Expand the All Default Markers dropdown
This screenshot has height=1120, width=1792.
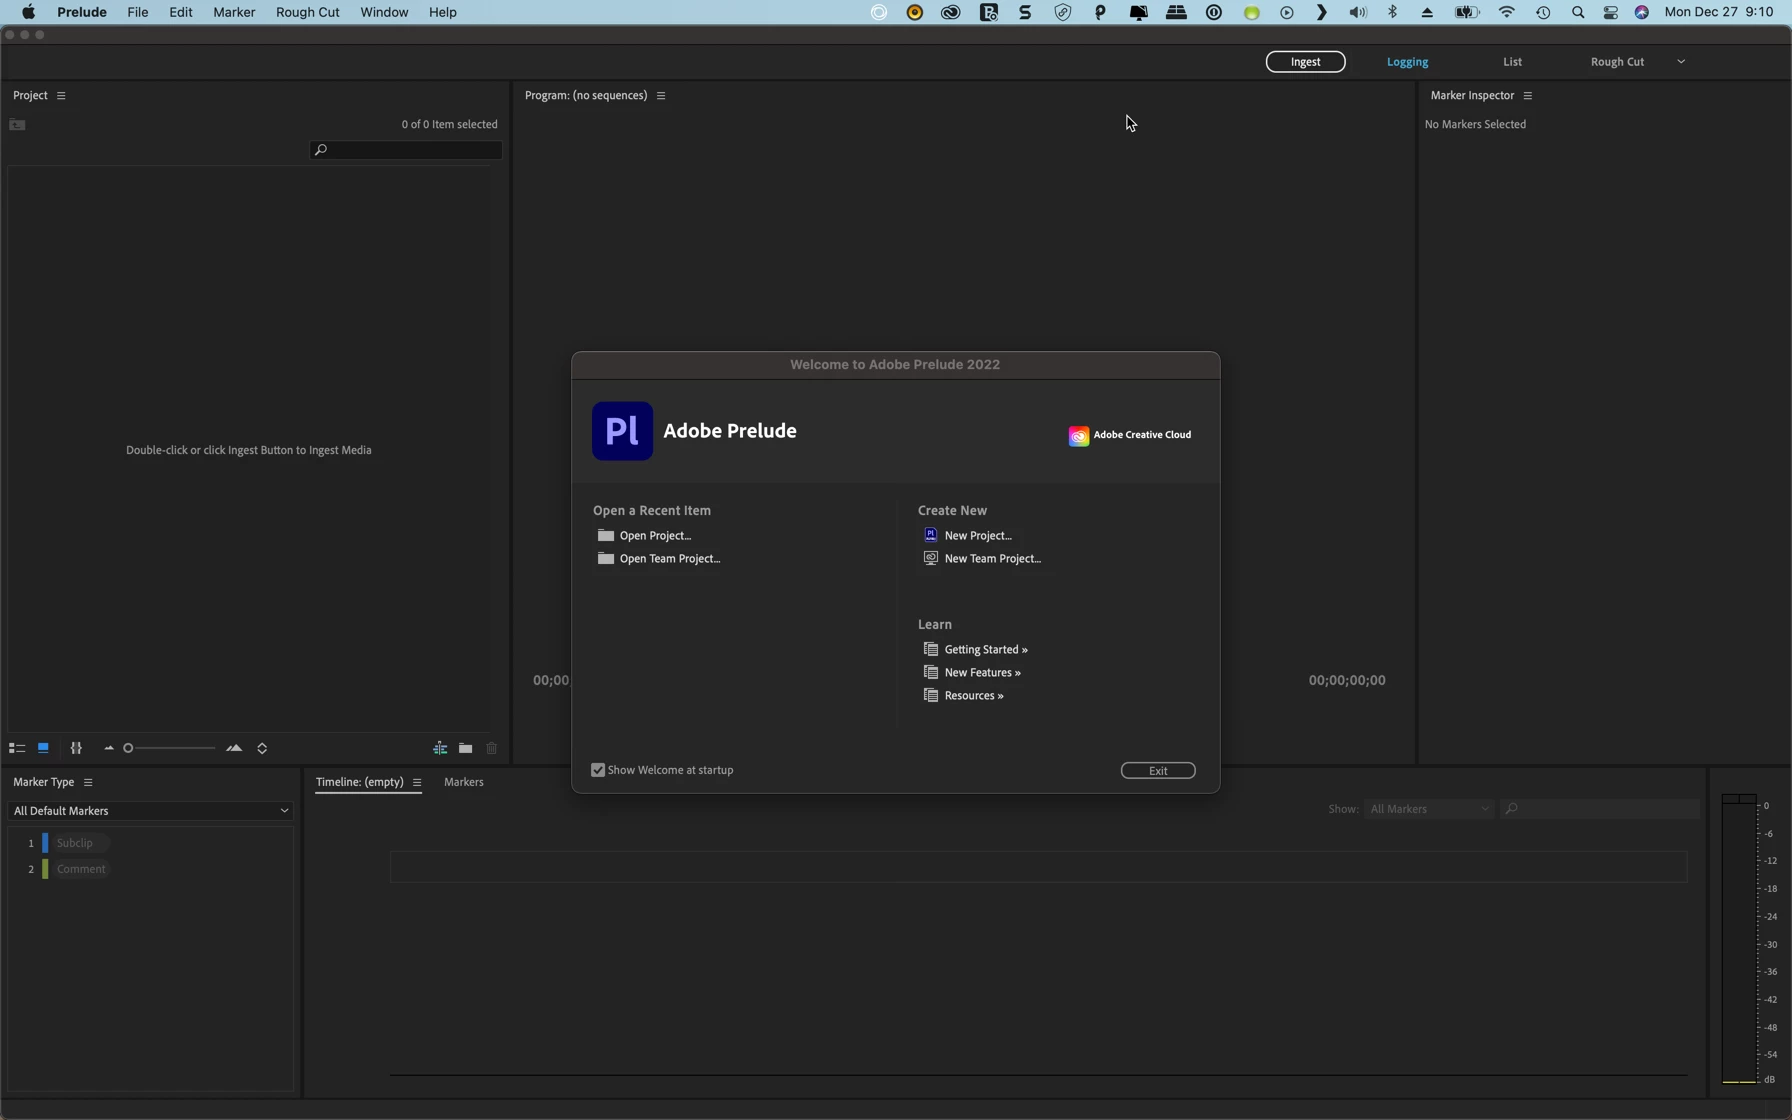[x=150, y=811]
